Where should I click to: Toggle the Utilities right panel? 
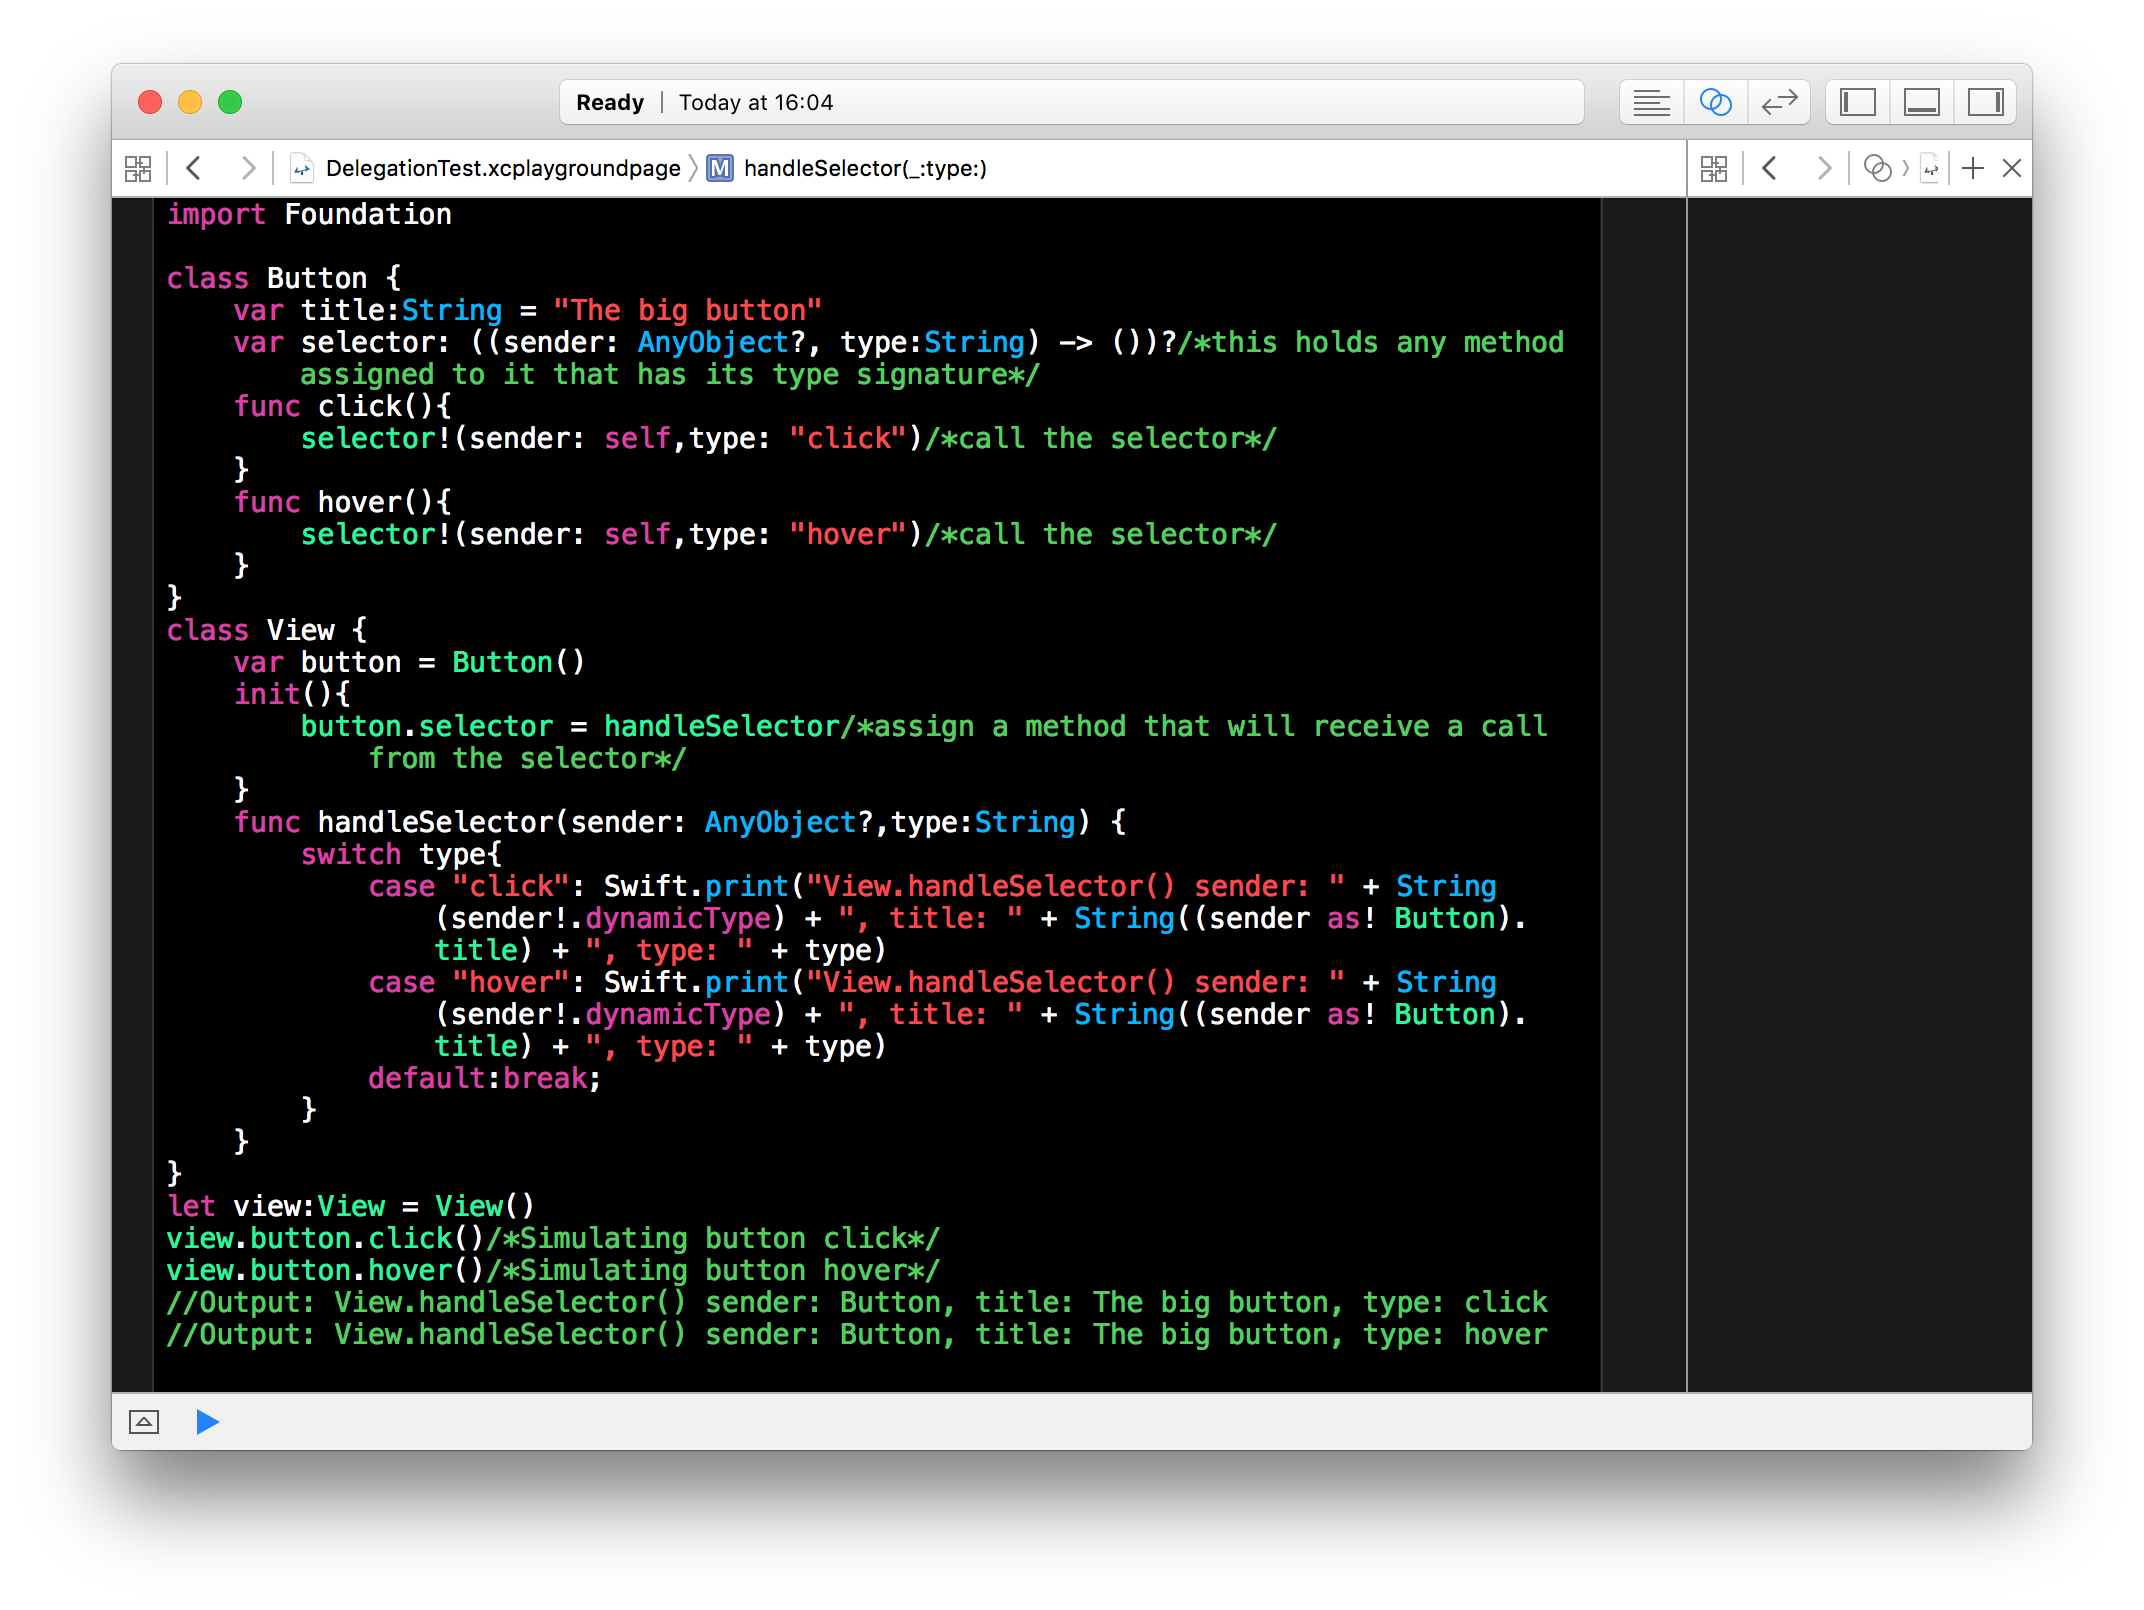1985,102
